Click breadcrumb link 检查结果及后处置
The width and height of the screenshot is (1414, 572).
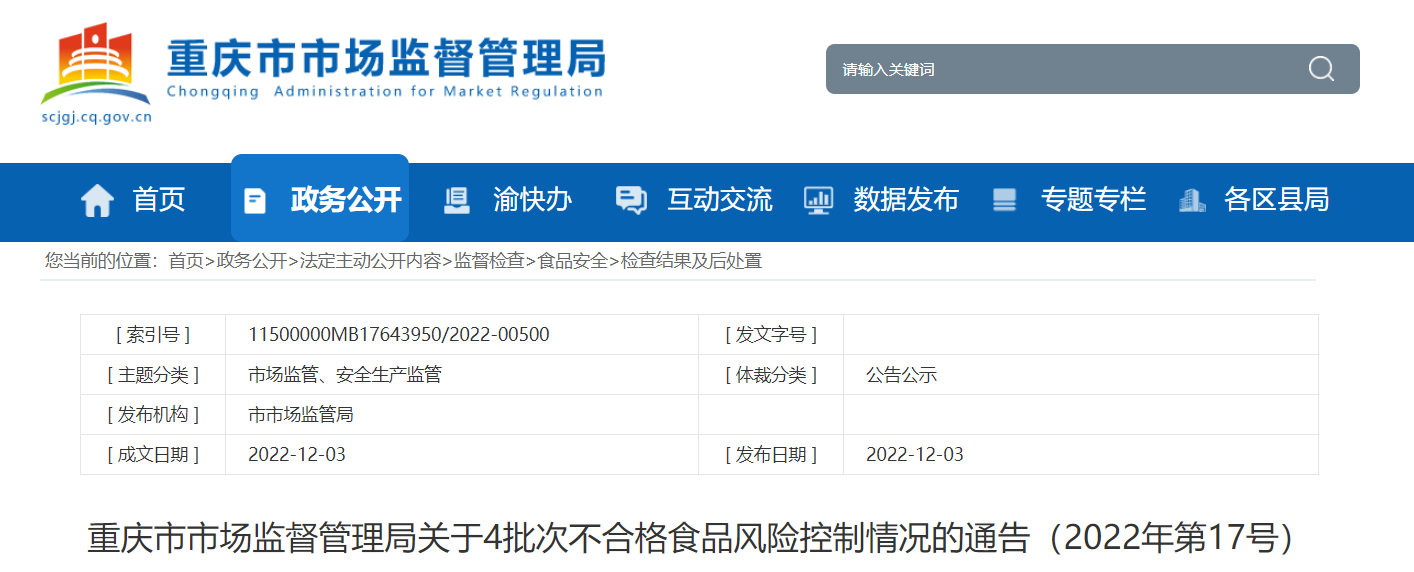tap(692, 261)
